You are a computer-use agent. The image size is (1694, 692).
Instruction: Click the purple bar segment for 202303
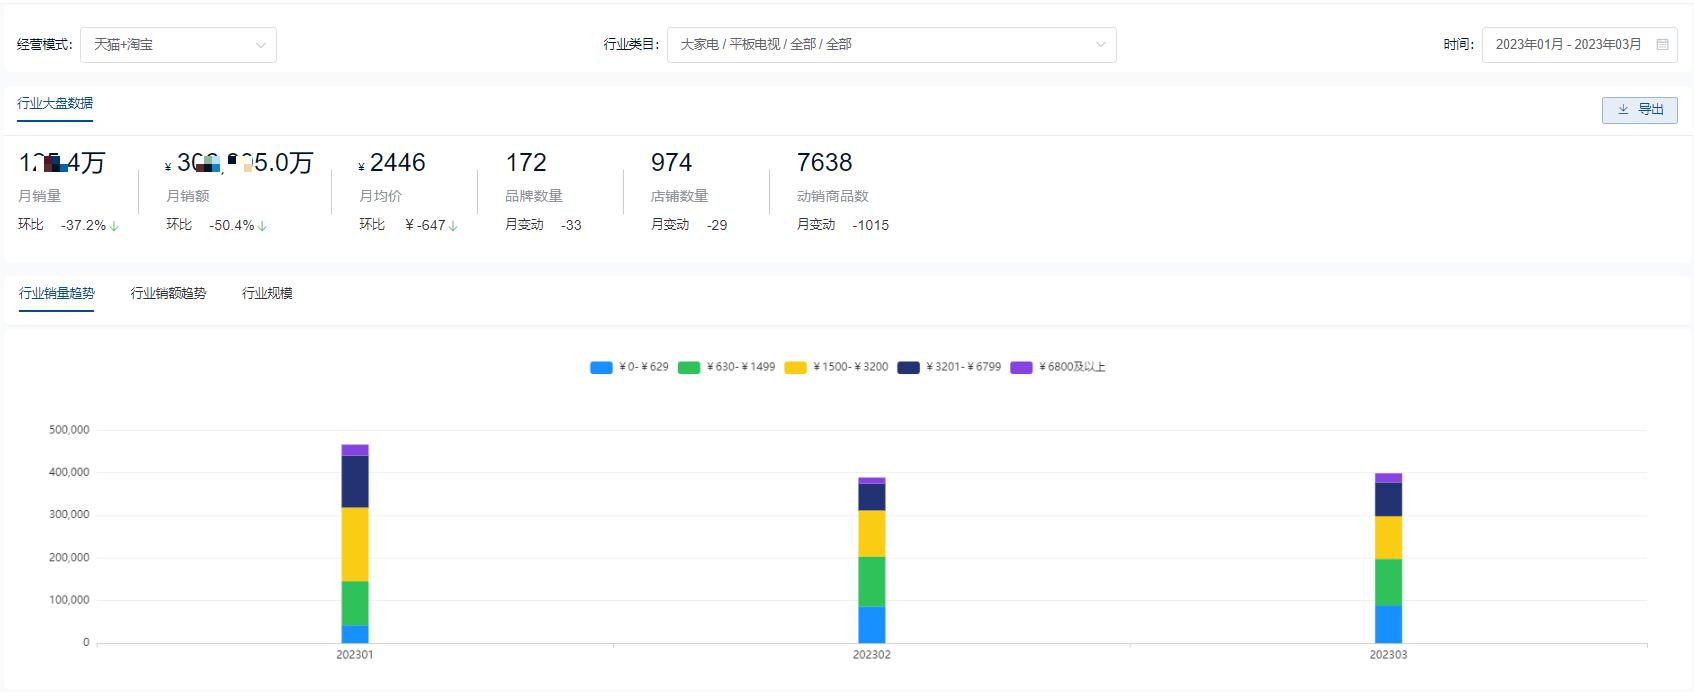(1388, 478)
